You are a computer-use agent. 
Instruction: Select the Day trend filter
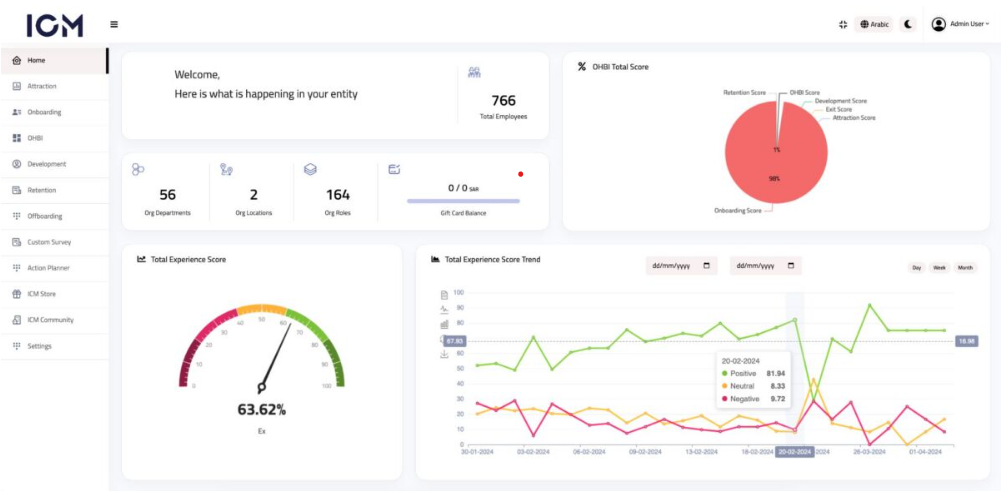916,268
